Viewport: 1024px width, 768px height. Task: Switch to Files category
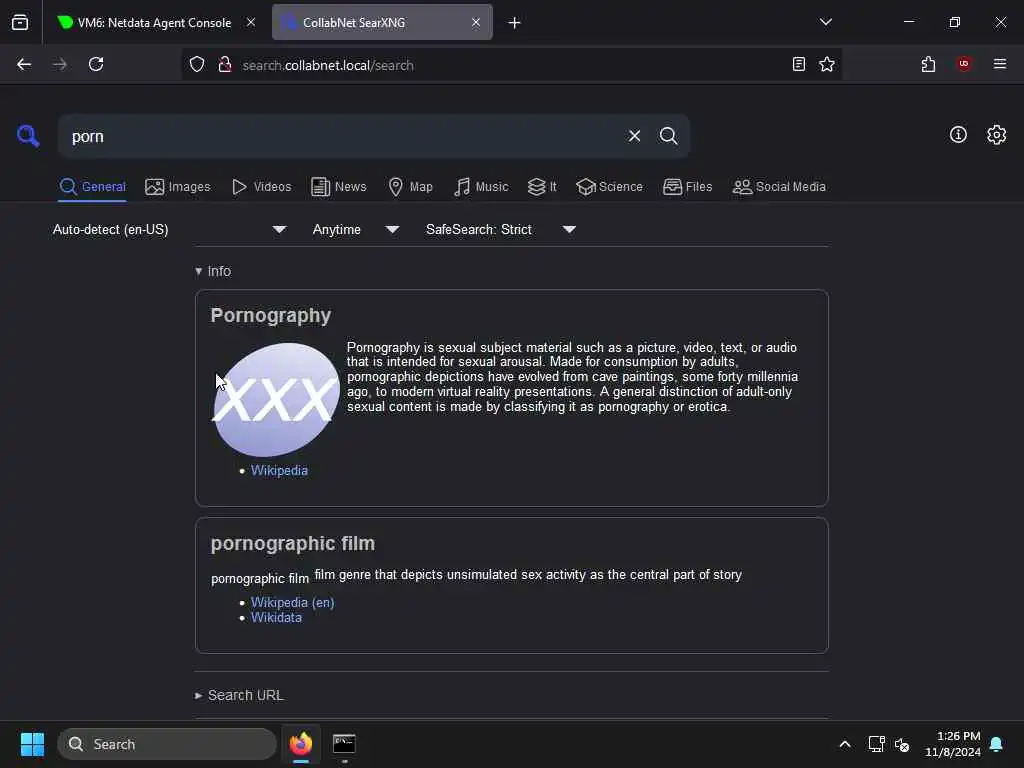tap(688, 187)
